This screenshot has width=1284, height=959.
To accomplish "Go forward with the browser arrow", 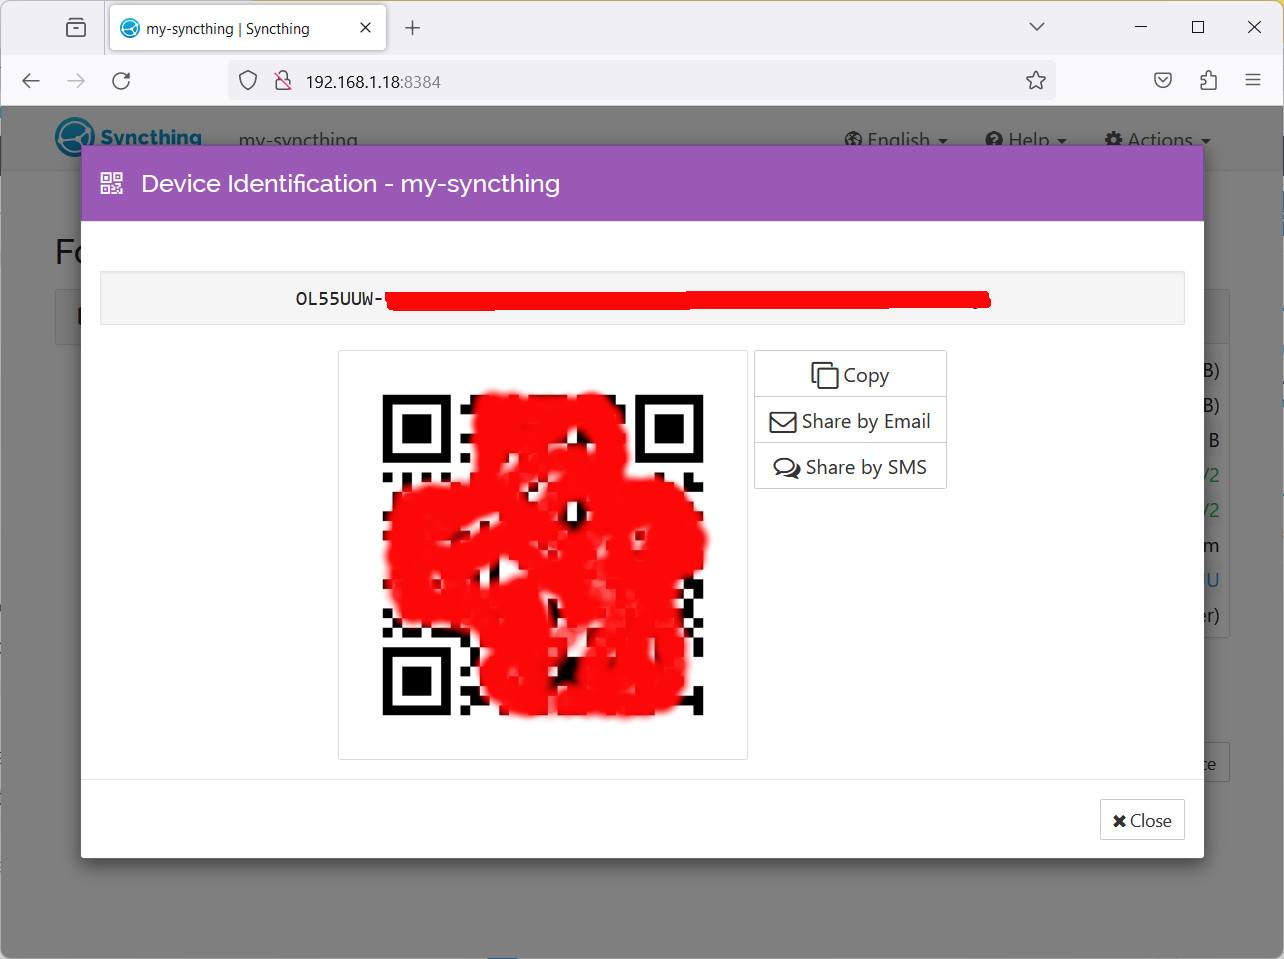I will coord(76,81).
